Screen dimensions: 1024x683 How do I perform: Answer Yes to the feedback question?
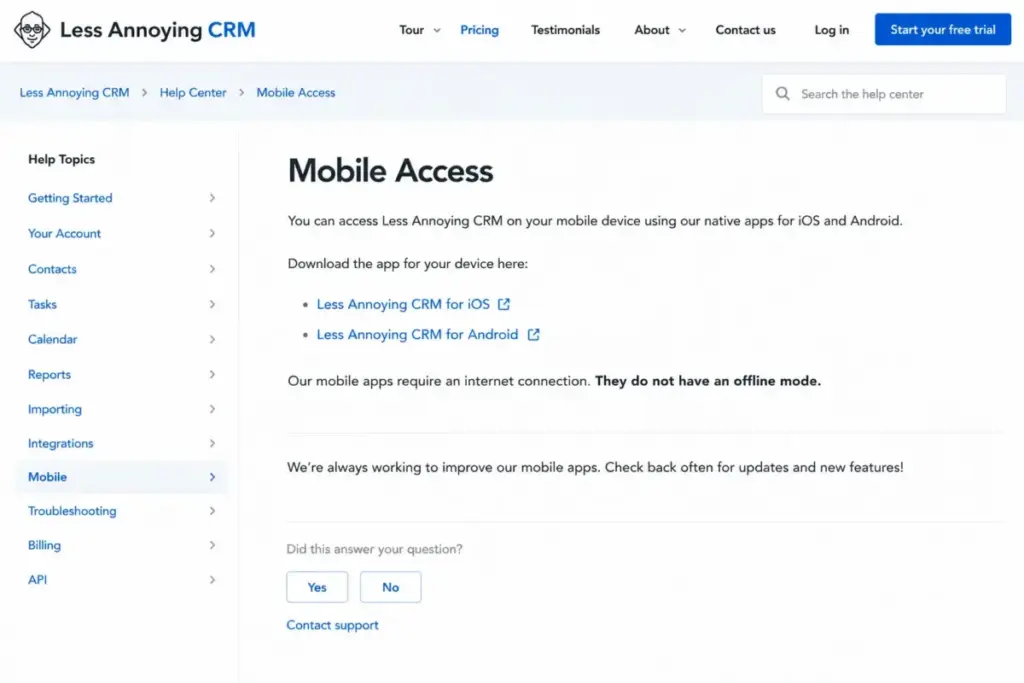[317, 587]
